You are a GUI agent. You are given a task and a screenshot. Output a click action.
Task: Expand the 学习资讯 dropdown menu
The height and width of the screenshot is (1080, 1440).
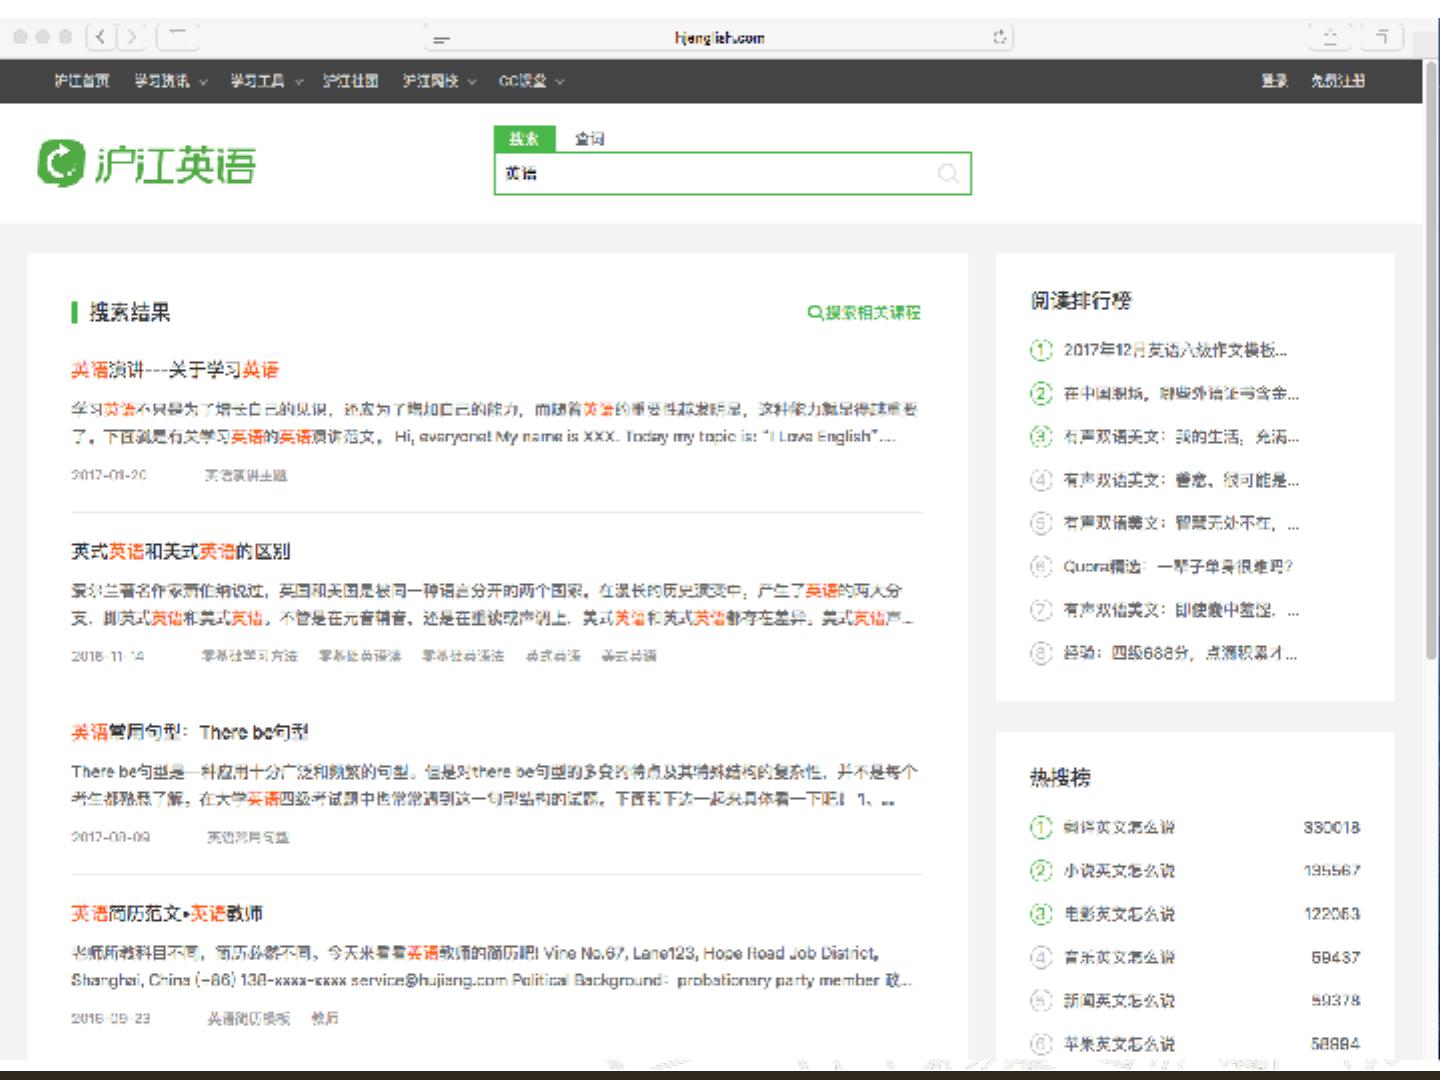[x=170, y=81]
